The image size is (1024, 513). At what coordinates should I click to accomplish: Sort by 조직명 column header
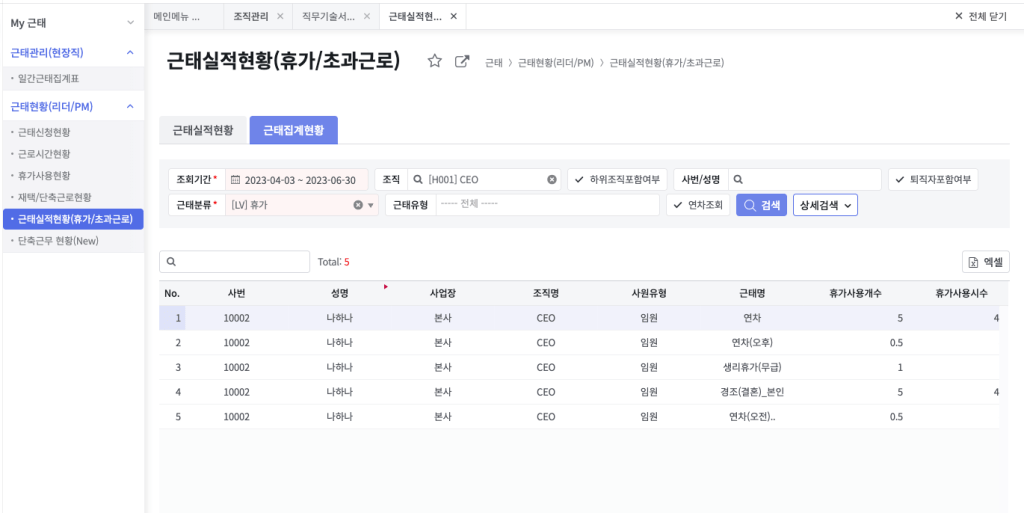545,294
